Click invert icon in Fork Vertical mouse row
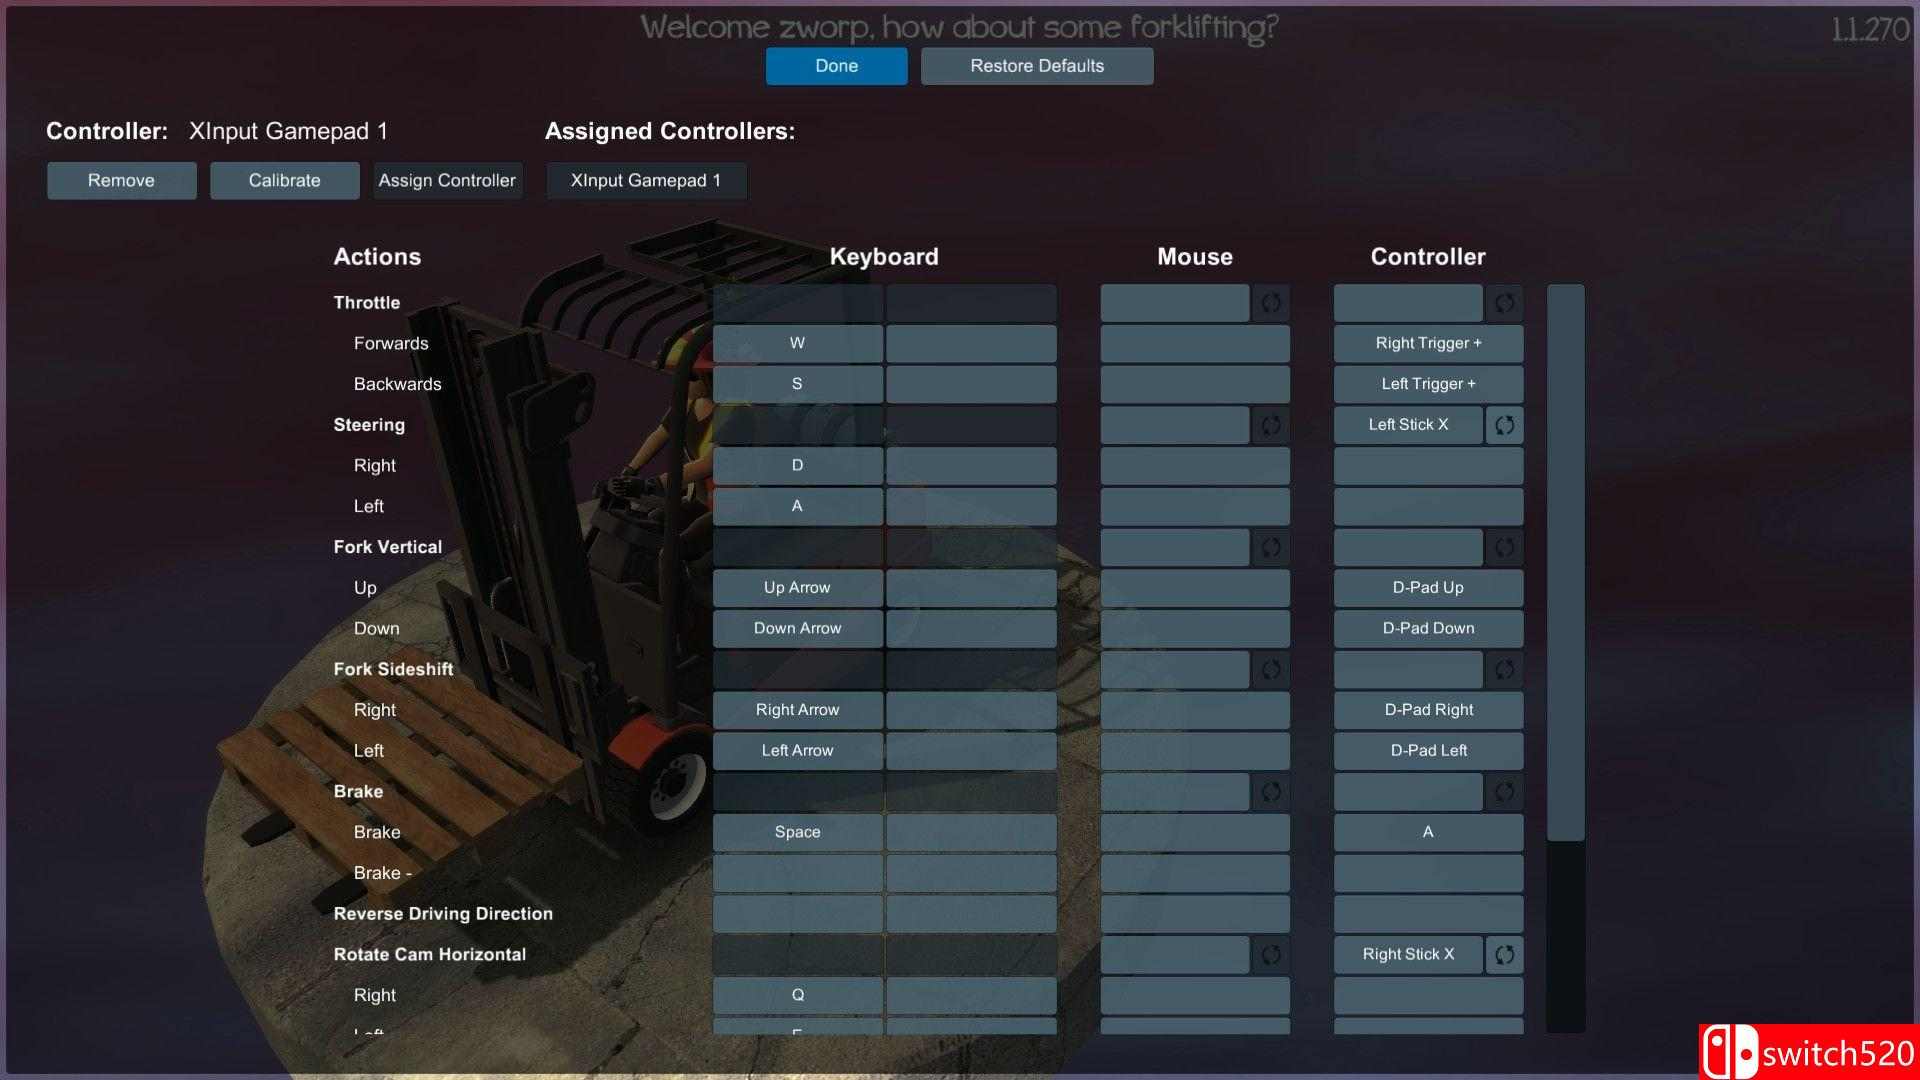 [x=1271, y=547]
